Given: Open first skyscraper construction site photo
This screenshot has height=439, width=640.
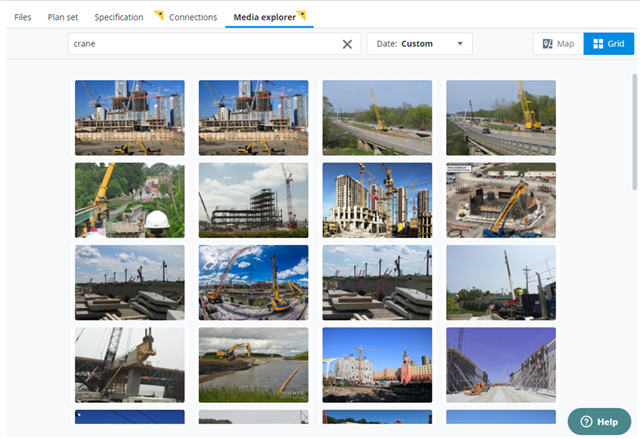Looking at the screenshot, I should [130, 118].
